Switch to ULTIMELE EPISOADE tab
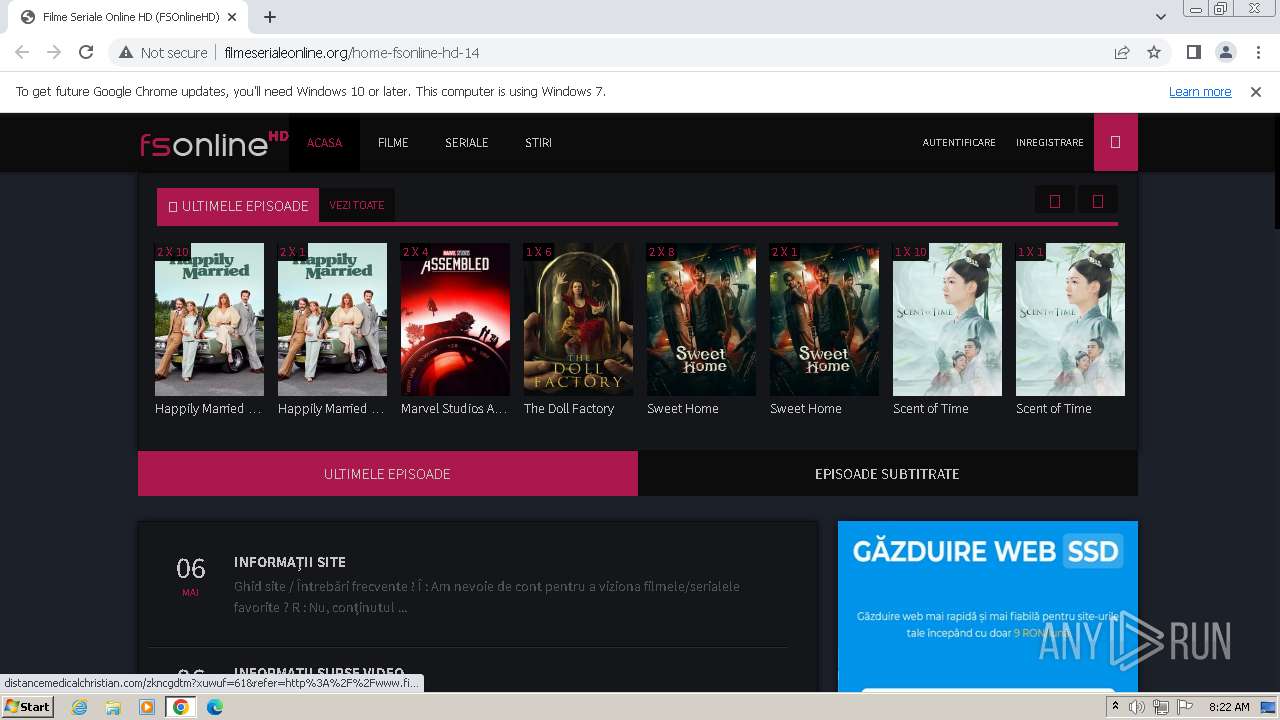1280x720 pixels. tap(388, 474)
